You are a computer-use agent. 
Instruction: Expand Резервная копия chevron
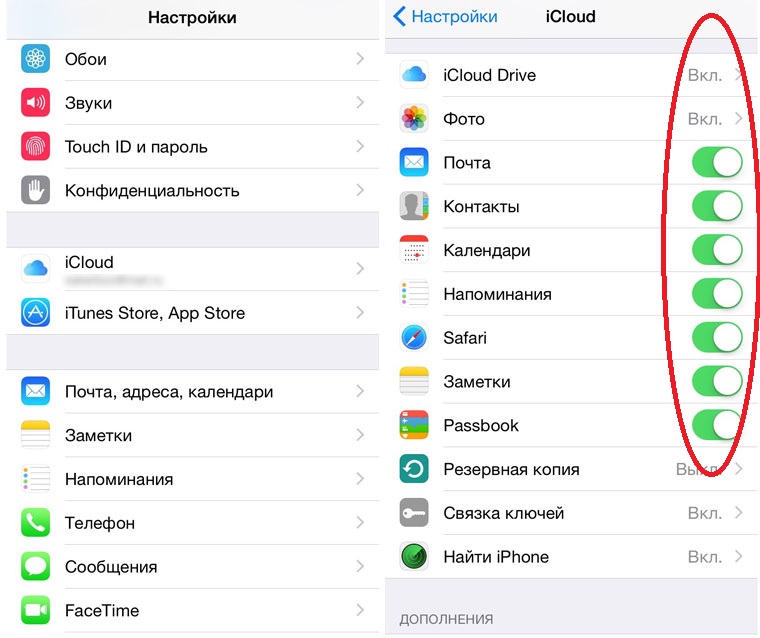point(738,469)
